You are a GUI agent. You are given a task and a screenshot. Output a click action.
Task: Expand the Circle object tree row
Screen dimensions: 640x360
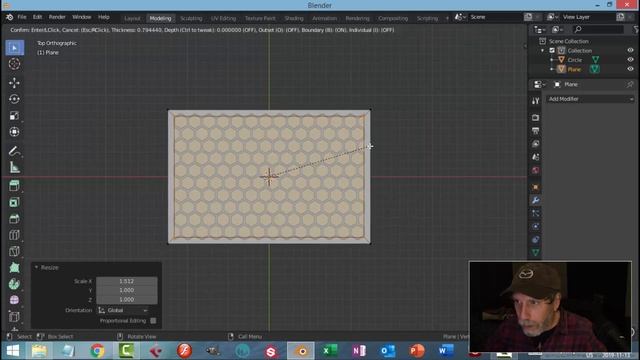[552, 60]
